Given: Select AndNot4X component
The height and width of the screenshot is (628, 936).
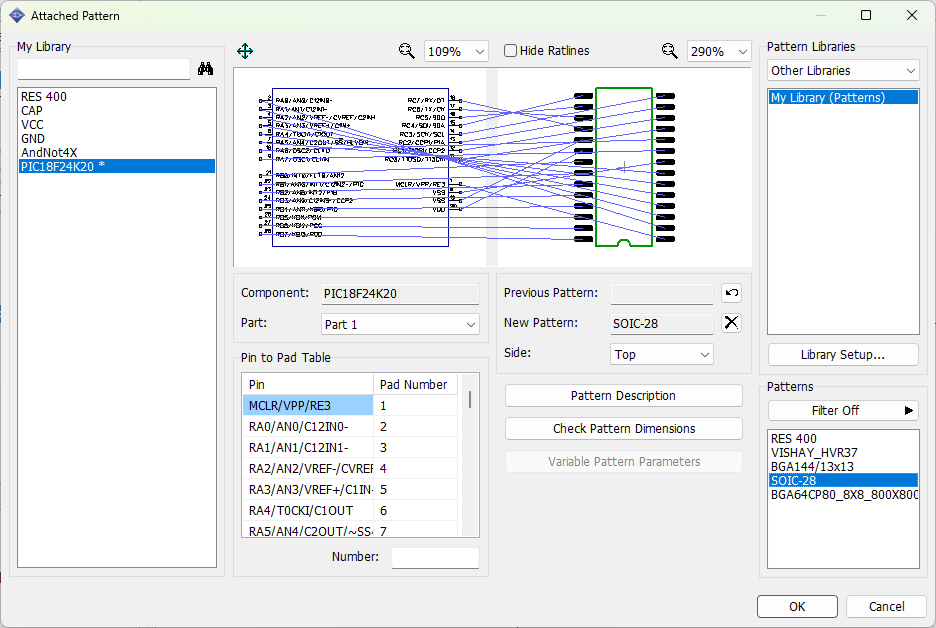Looking at the screenshot, I should (117, 153).
